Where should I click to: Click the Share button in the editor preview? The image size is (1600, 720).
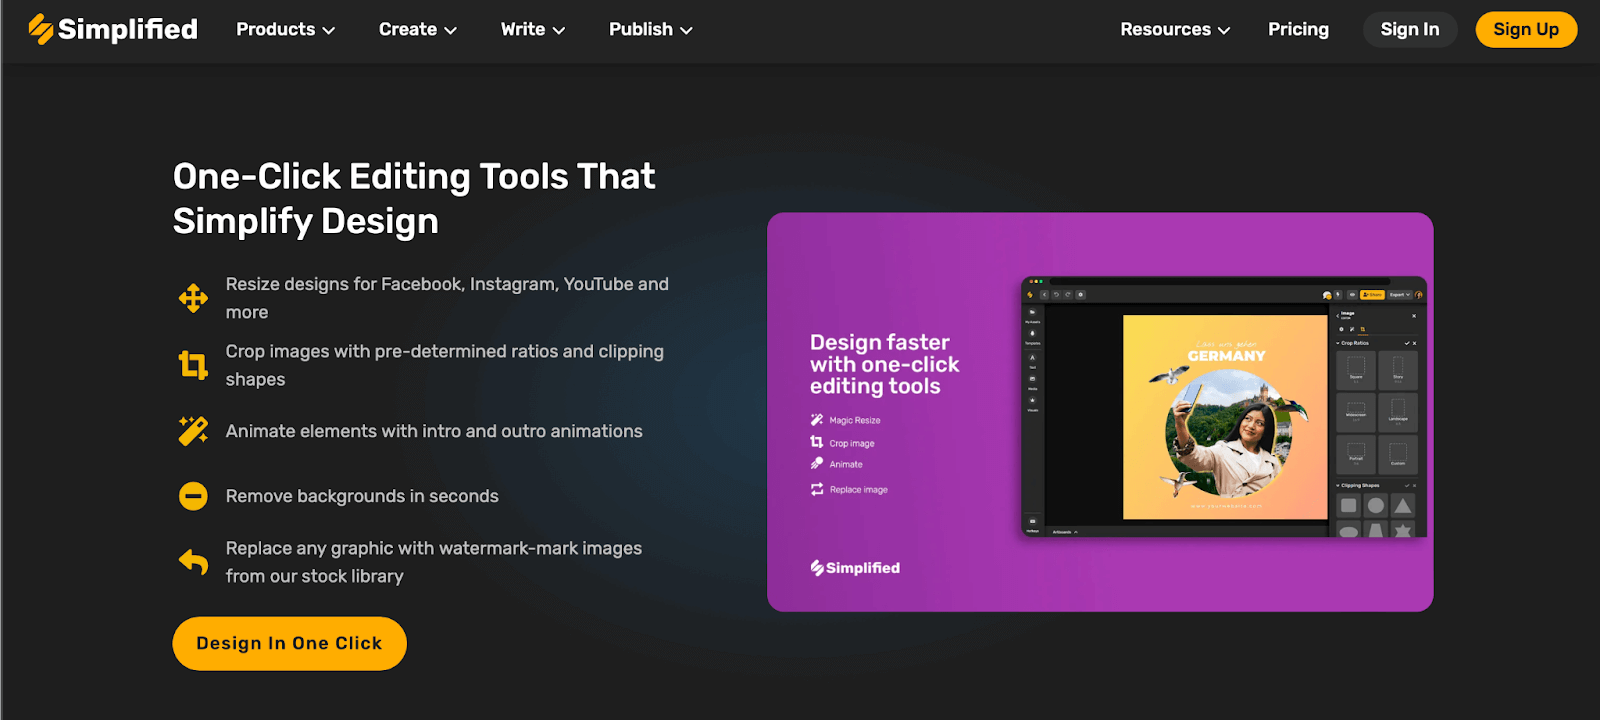(x=1372, y=295)
